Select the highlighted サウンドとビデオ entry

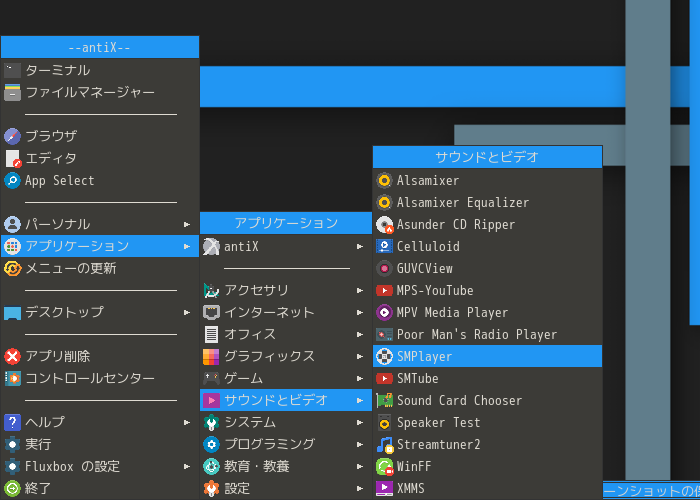(286, 400)
